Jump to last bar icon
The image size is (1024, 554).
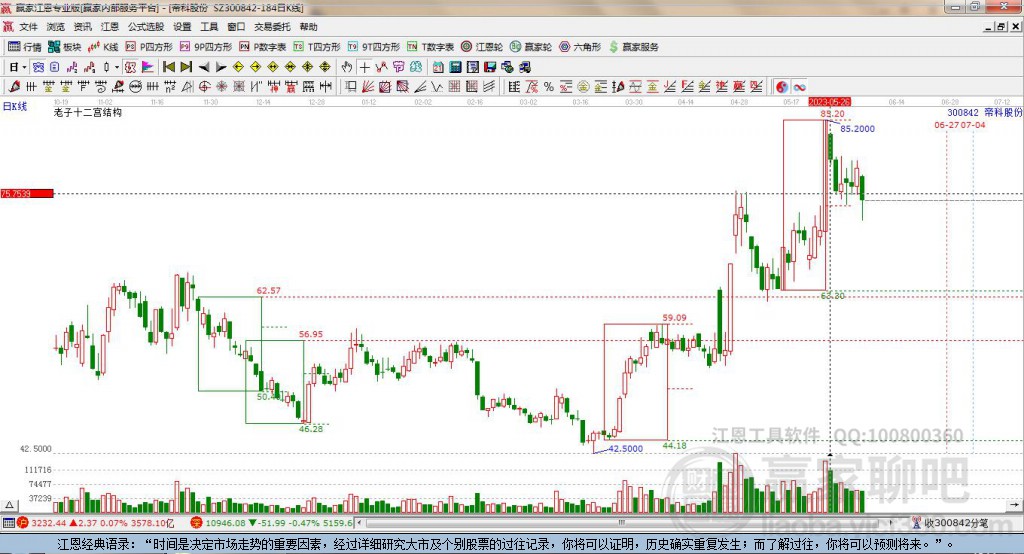pos(186,67)
